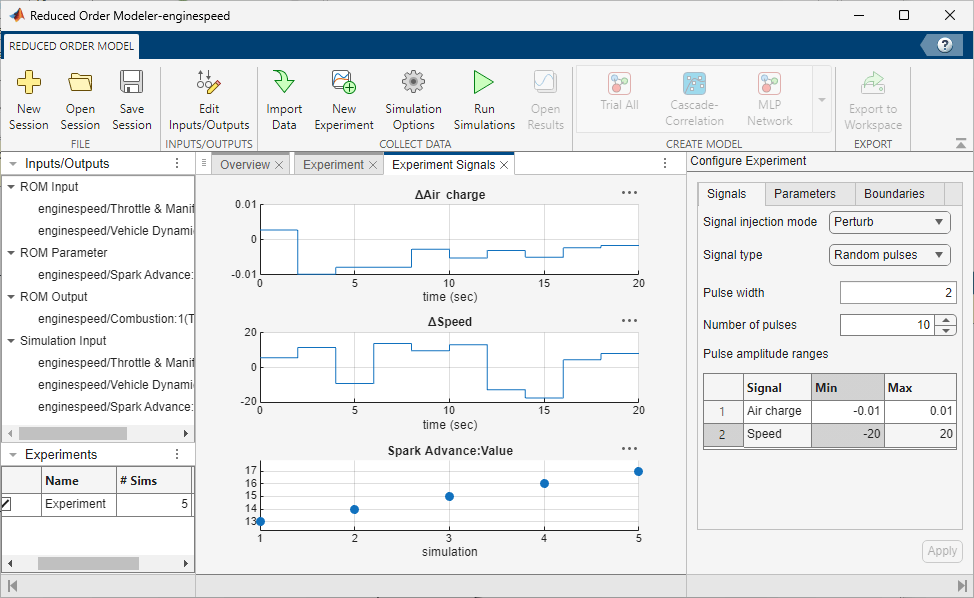974x598 pixels.
Task: Open the Parameters tab in Configure Experiment
Action: point(808,193)
